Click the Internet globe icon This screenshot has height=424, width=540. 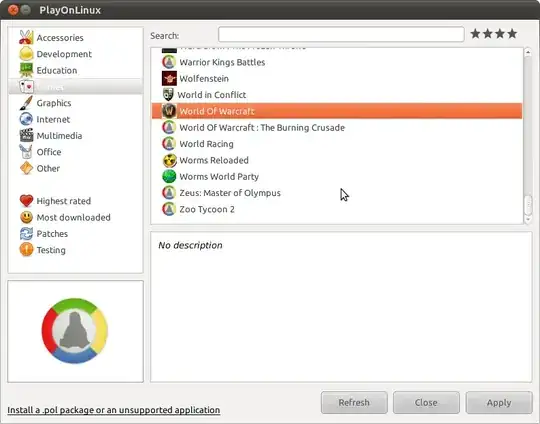[x=26, y=119]
